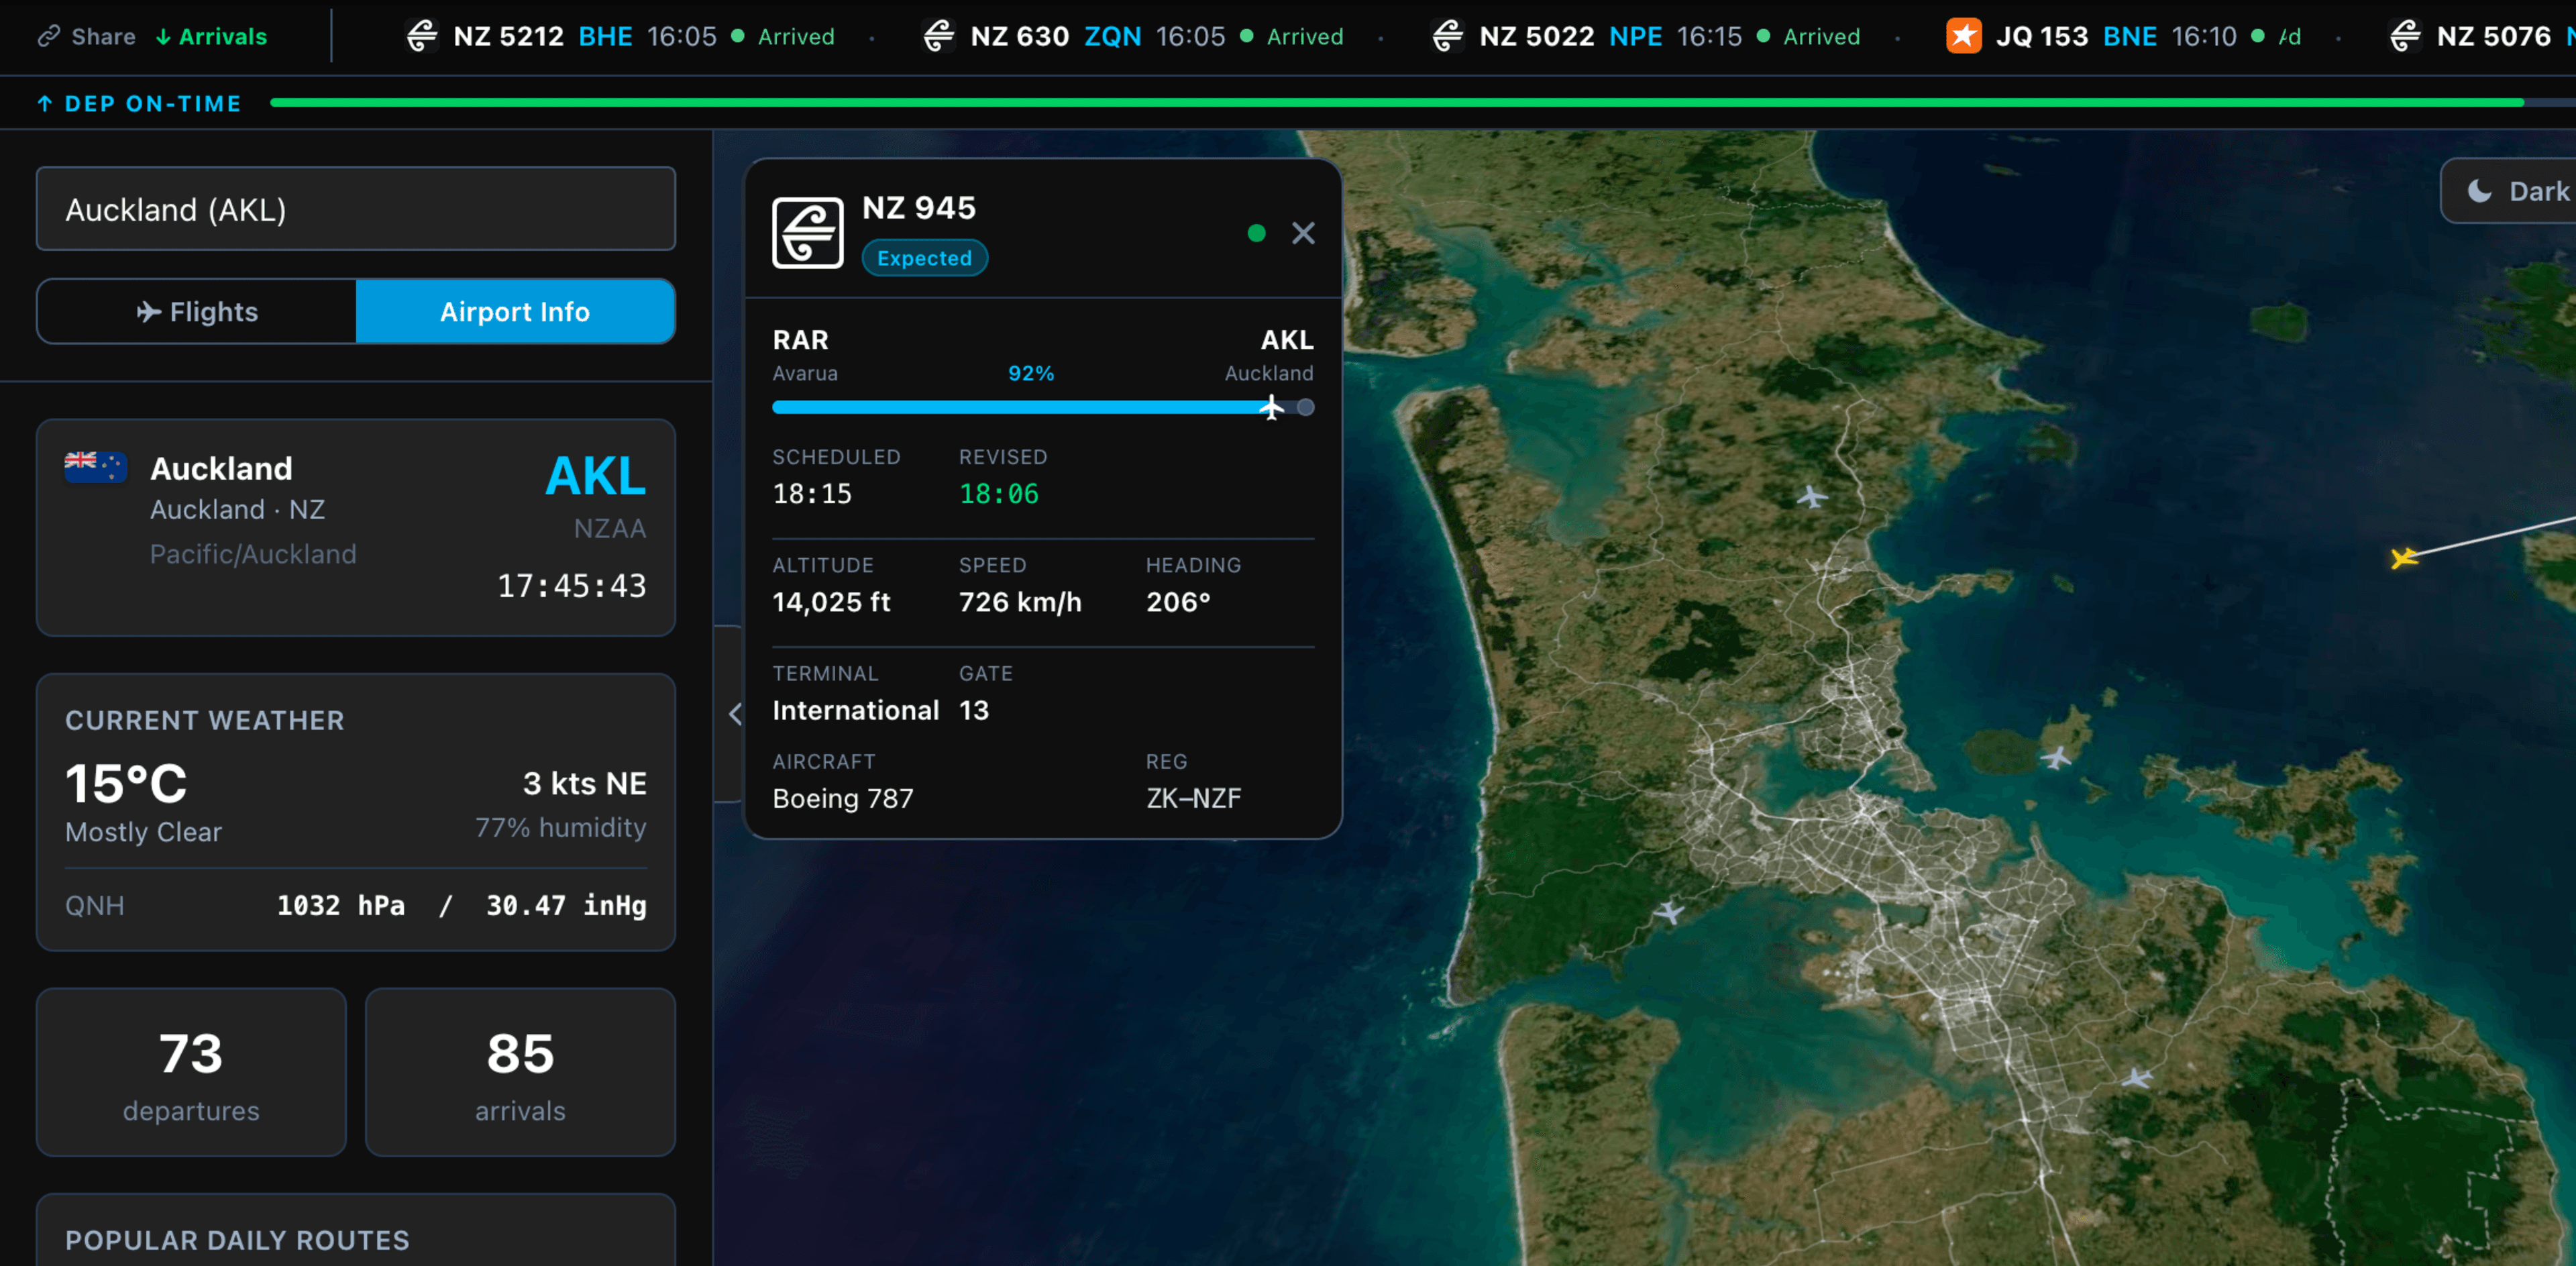Click the 15°C temperature reading
Screen dimensions: 2576x1266
[126, 783]
